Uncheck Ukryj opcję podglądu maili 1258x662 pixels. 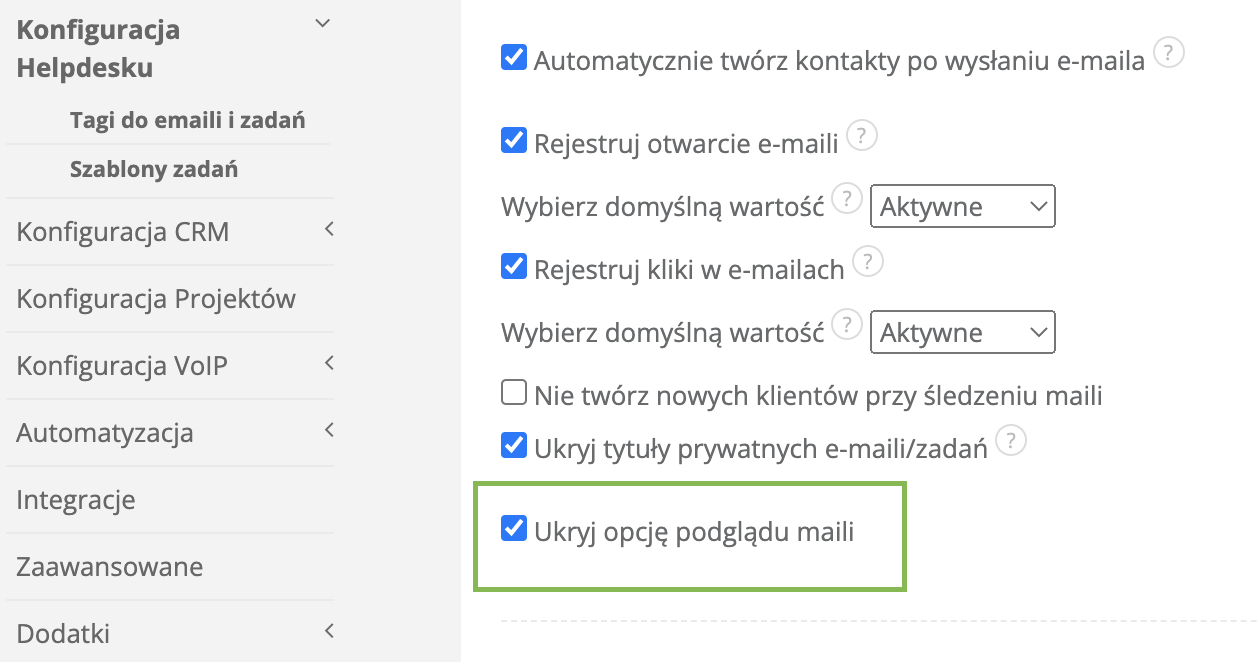click(x=514, y=529)
